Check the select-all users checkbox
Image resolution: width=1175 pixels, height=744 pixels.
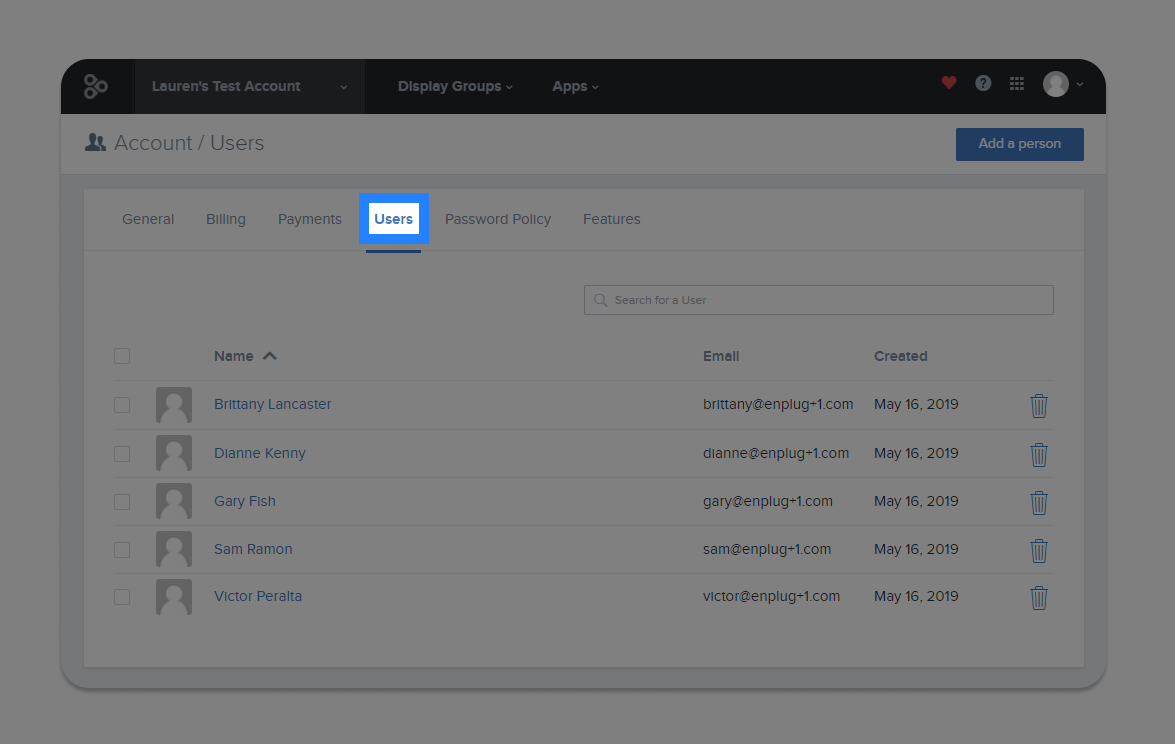point(122,355)
